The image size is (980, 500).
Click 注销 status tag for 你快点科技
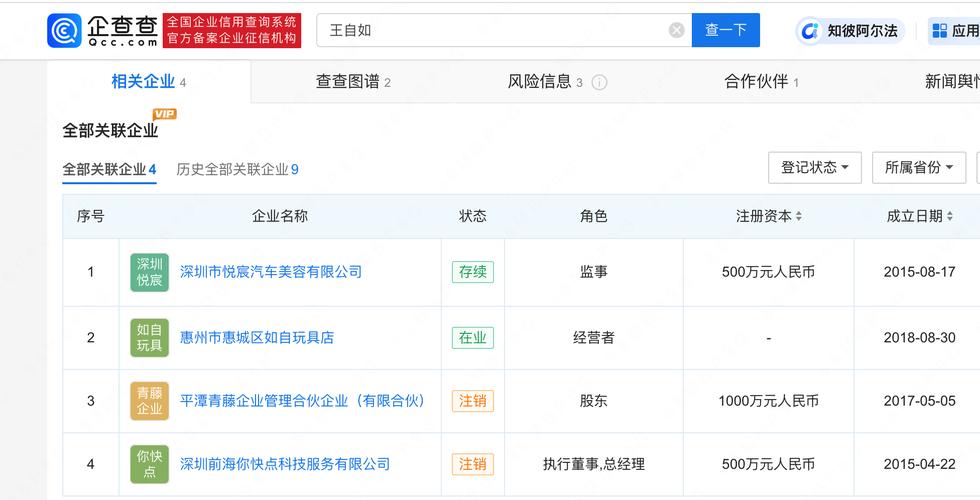point(472,464)
